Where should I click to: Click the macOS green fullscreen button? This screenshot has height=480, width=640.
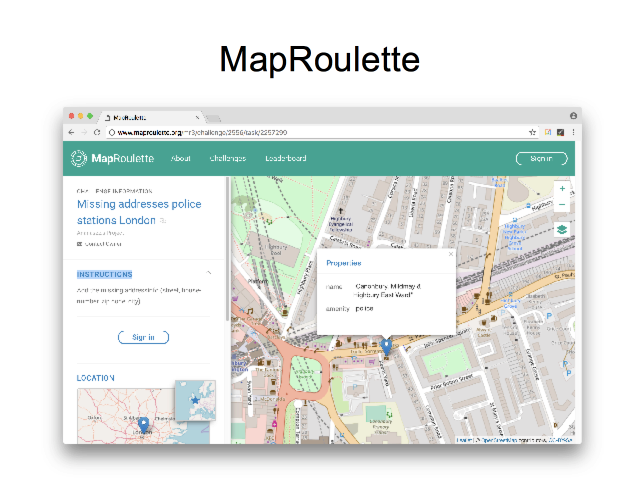pyautogui.click(x=90, y=116)
